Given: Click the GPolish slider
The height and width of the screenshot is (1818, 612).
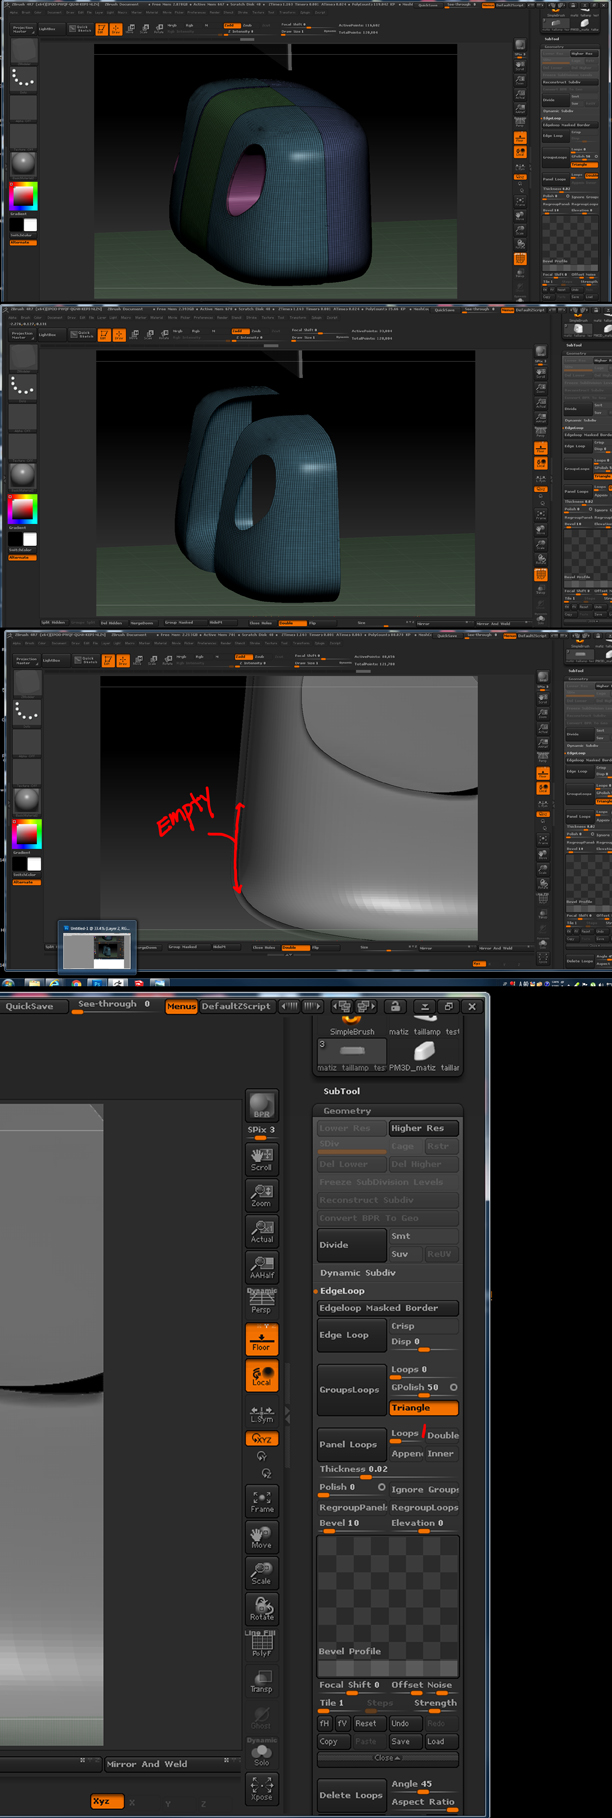Looking at the screenshot, I should point(424,1388).
